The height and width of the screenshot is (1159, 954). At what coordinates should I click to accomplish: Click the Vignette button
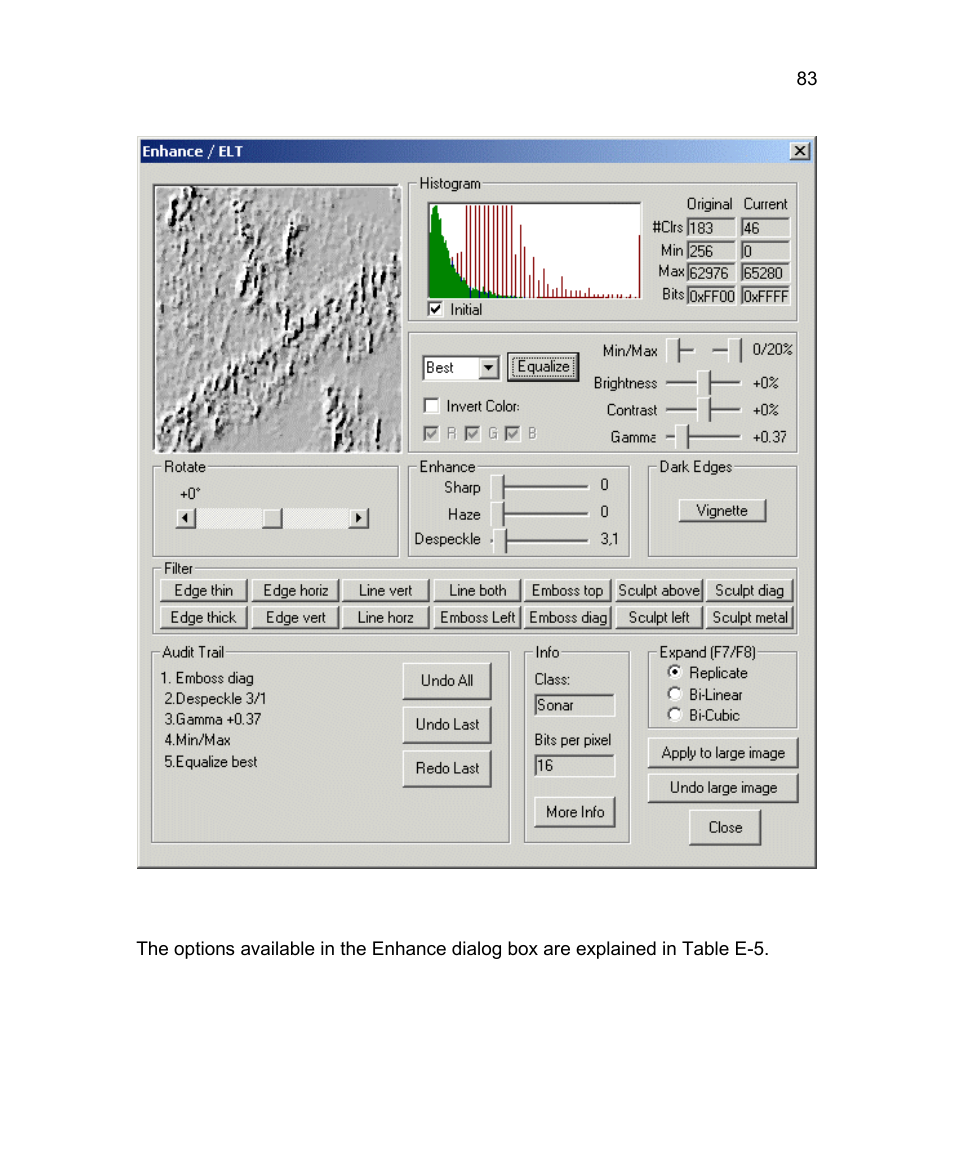[722, 511]
